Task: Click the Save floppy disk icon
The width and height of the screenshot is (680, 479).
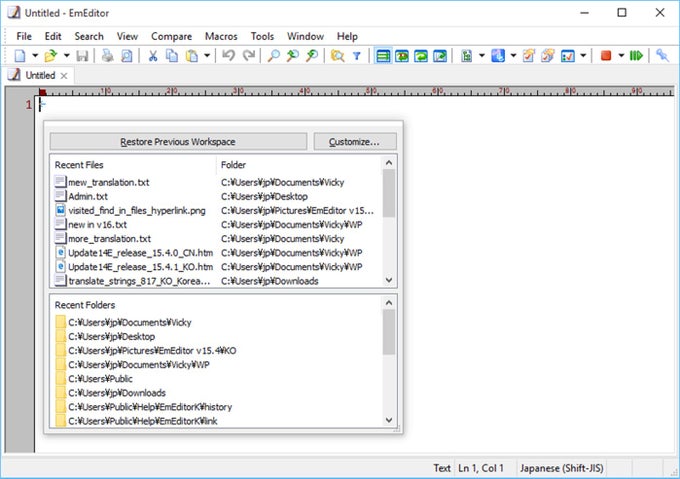Action: coord(82,55)
